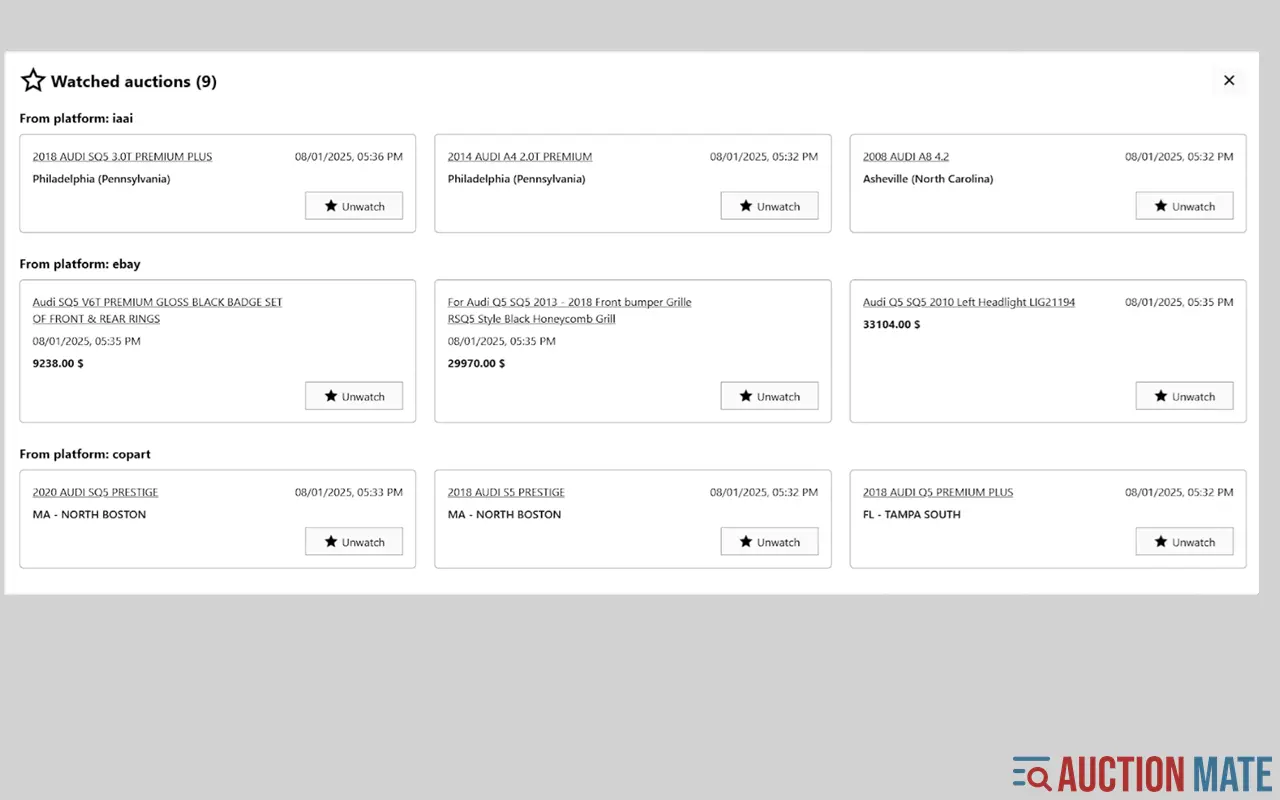Viewport: 1280px width, 800px height.
Task: Open the Audi SQ5 V6T badge set listing
Action: point(156,301)
